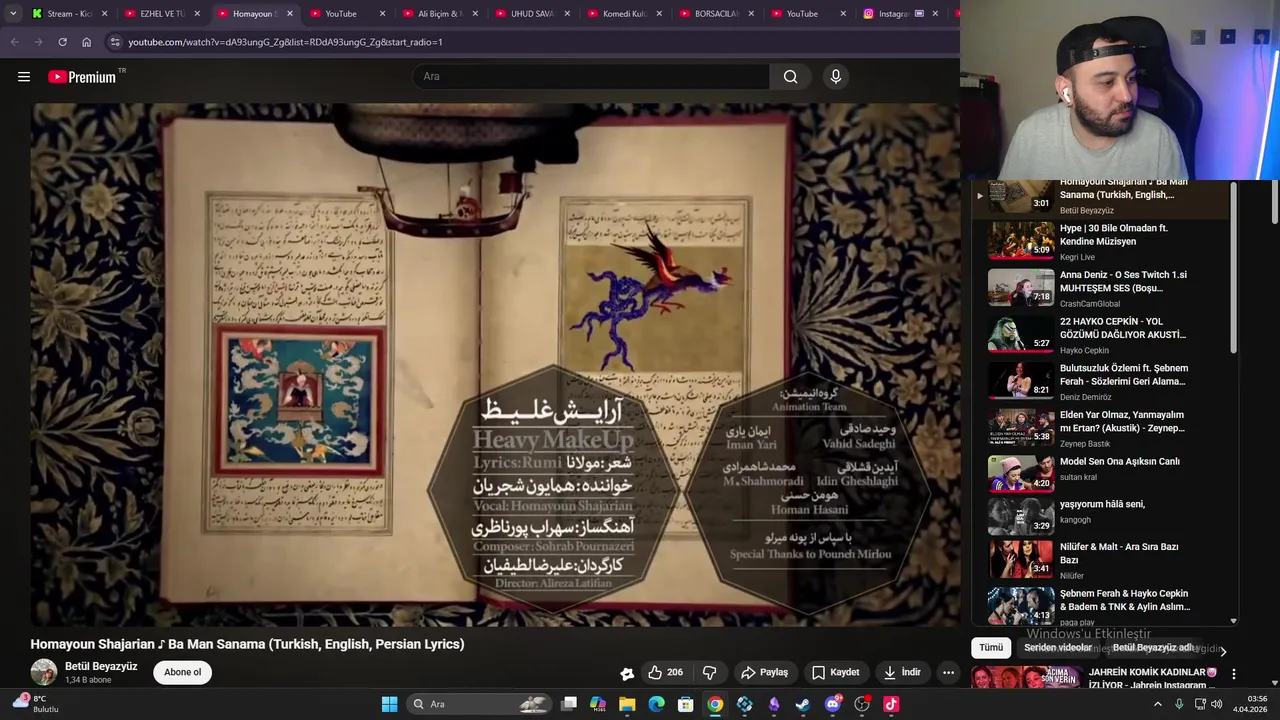Click the main video player area
Screen dimensions: 1280x720
495,365
